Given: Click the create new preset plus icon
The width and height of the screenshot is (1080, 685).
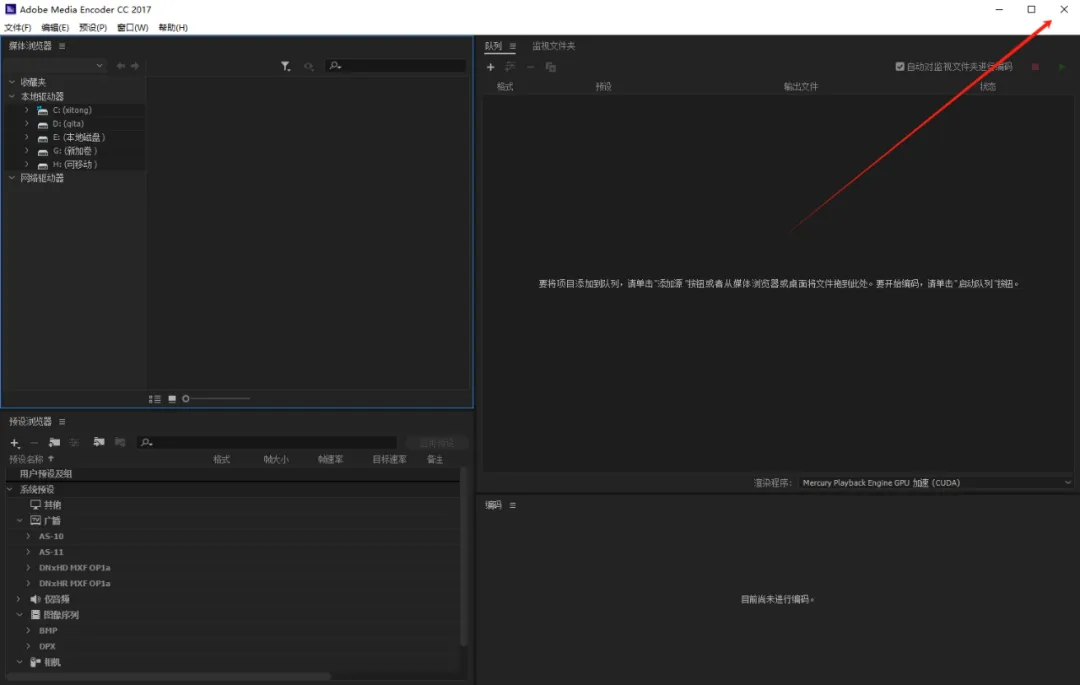Looking at the screenshot, I should point(14,443).
